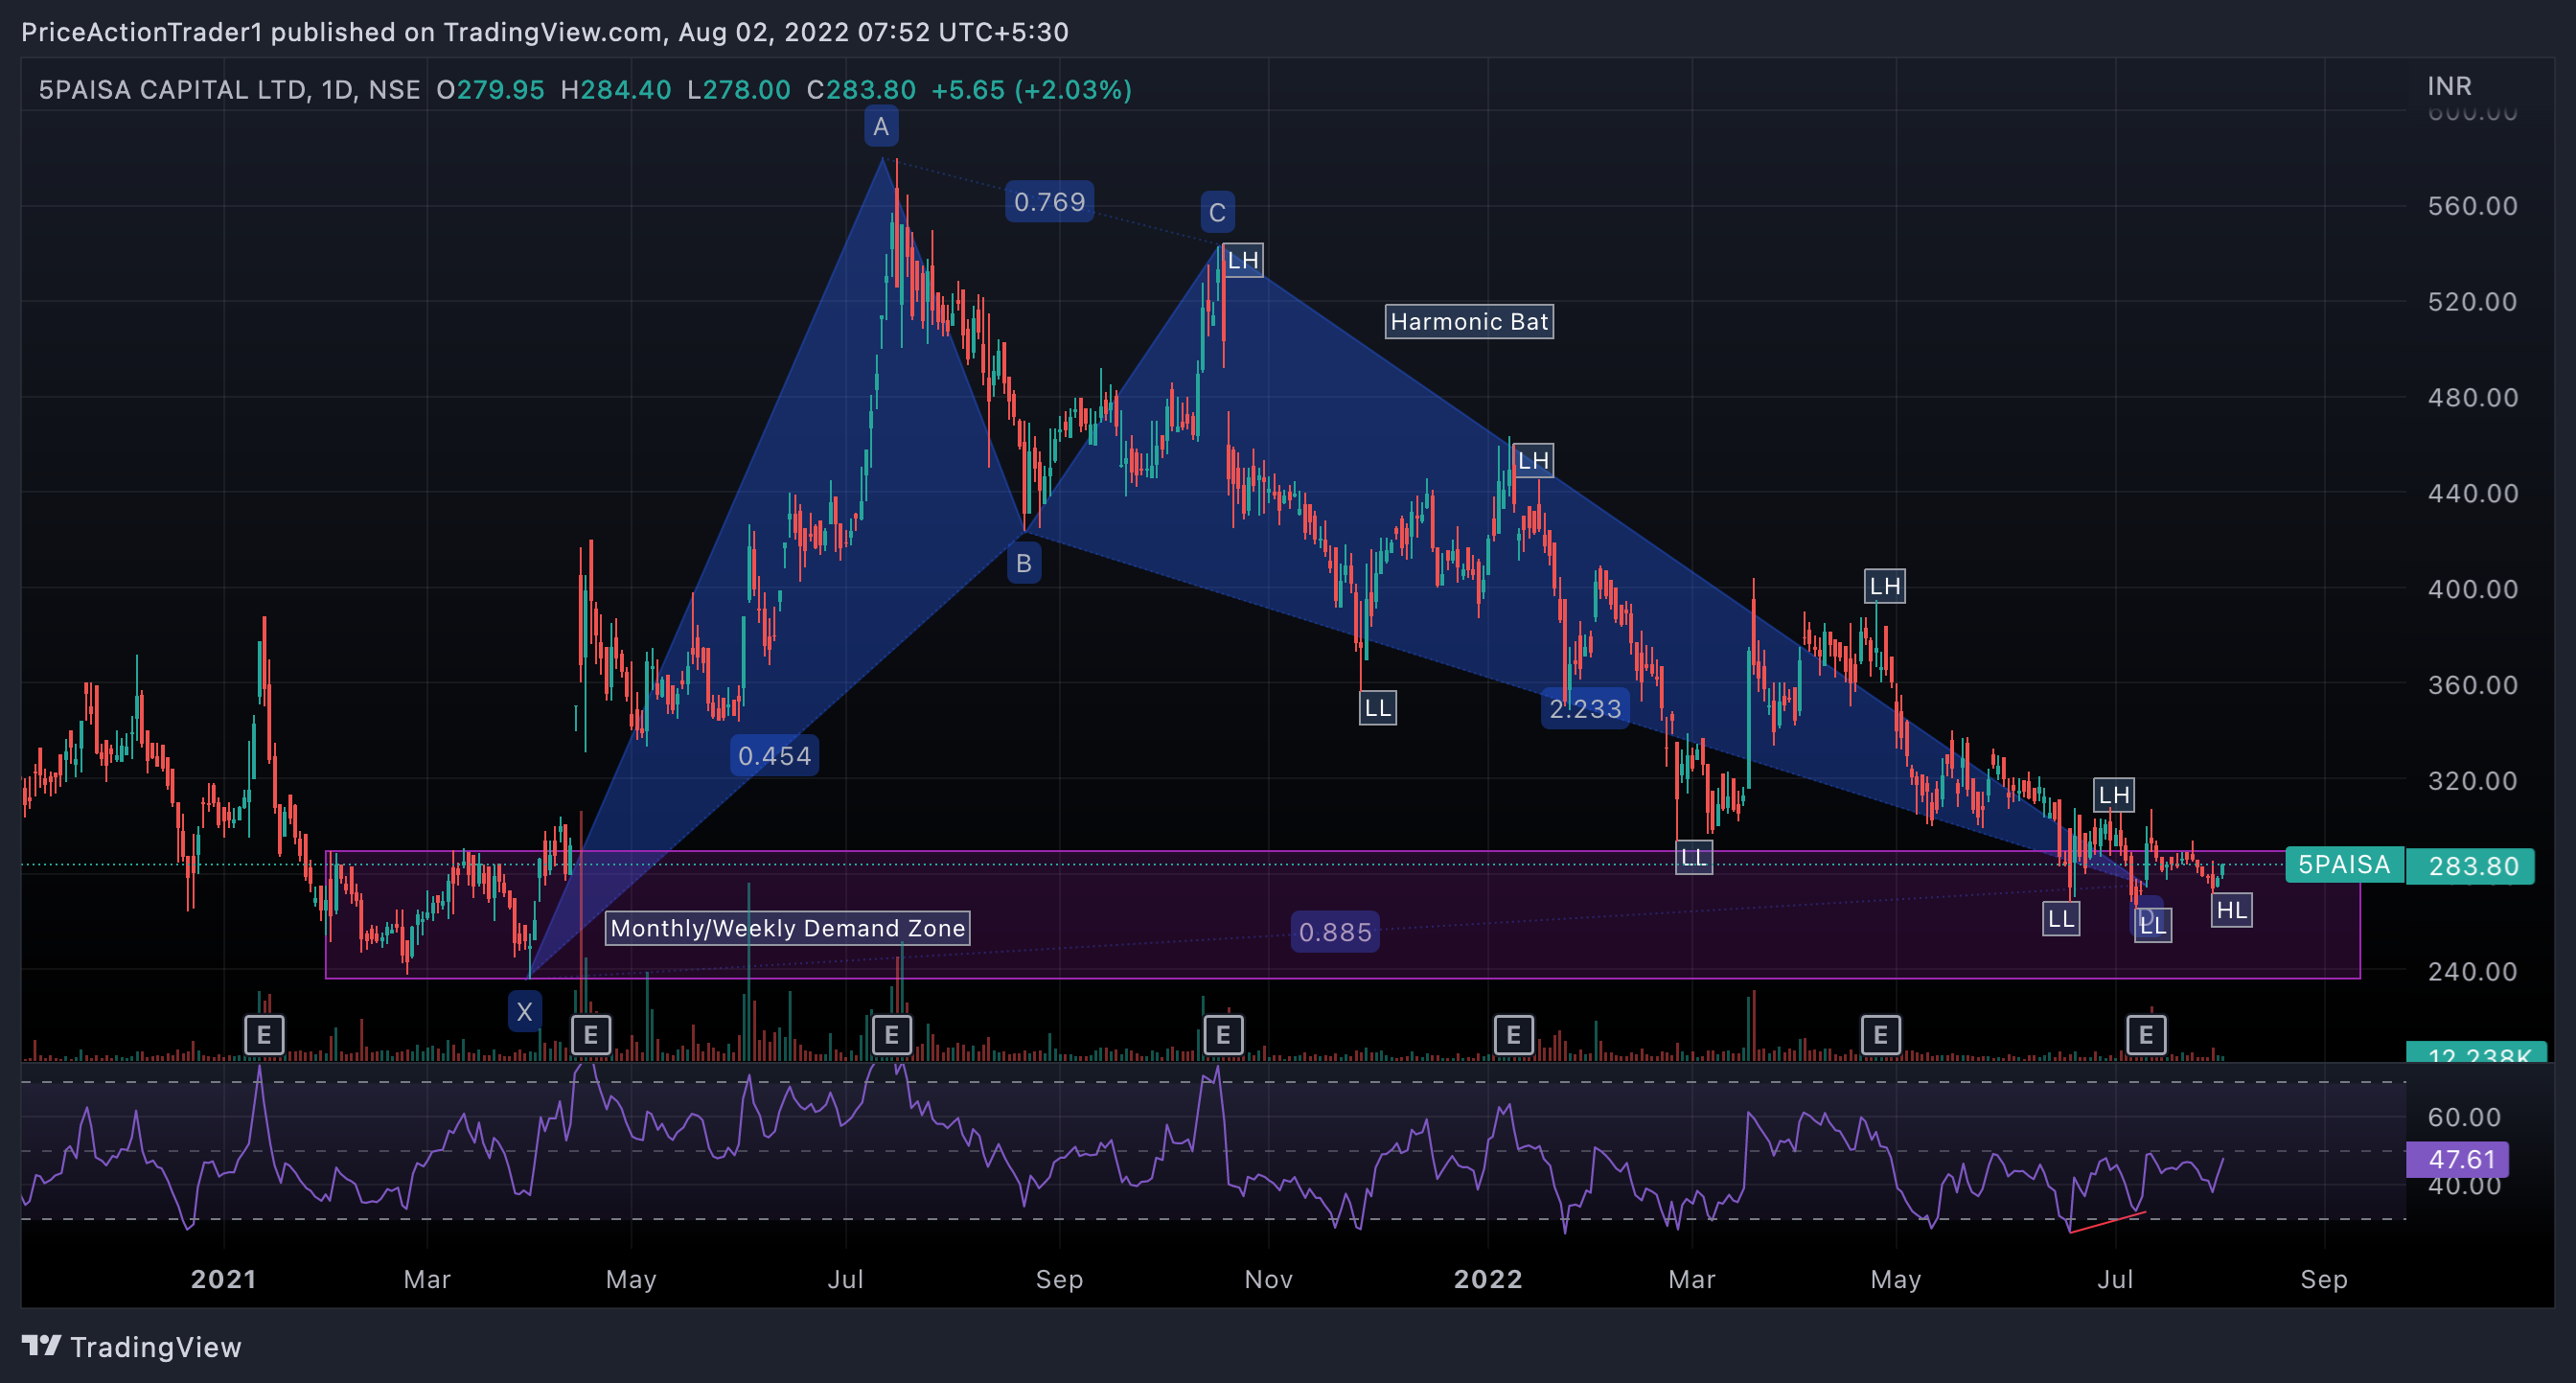2576x1383 pixels.
Task: Open the earnings E marker before November 2021
Action: tap(1223, 1035)
